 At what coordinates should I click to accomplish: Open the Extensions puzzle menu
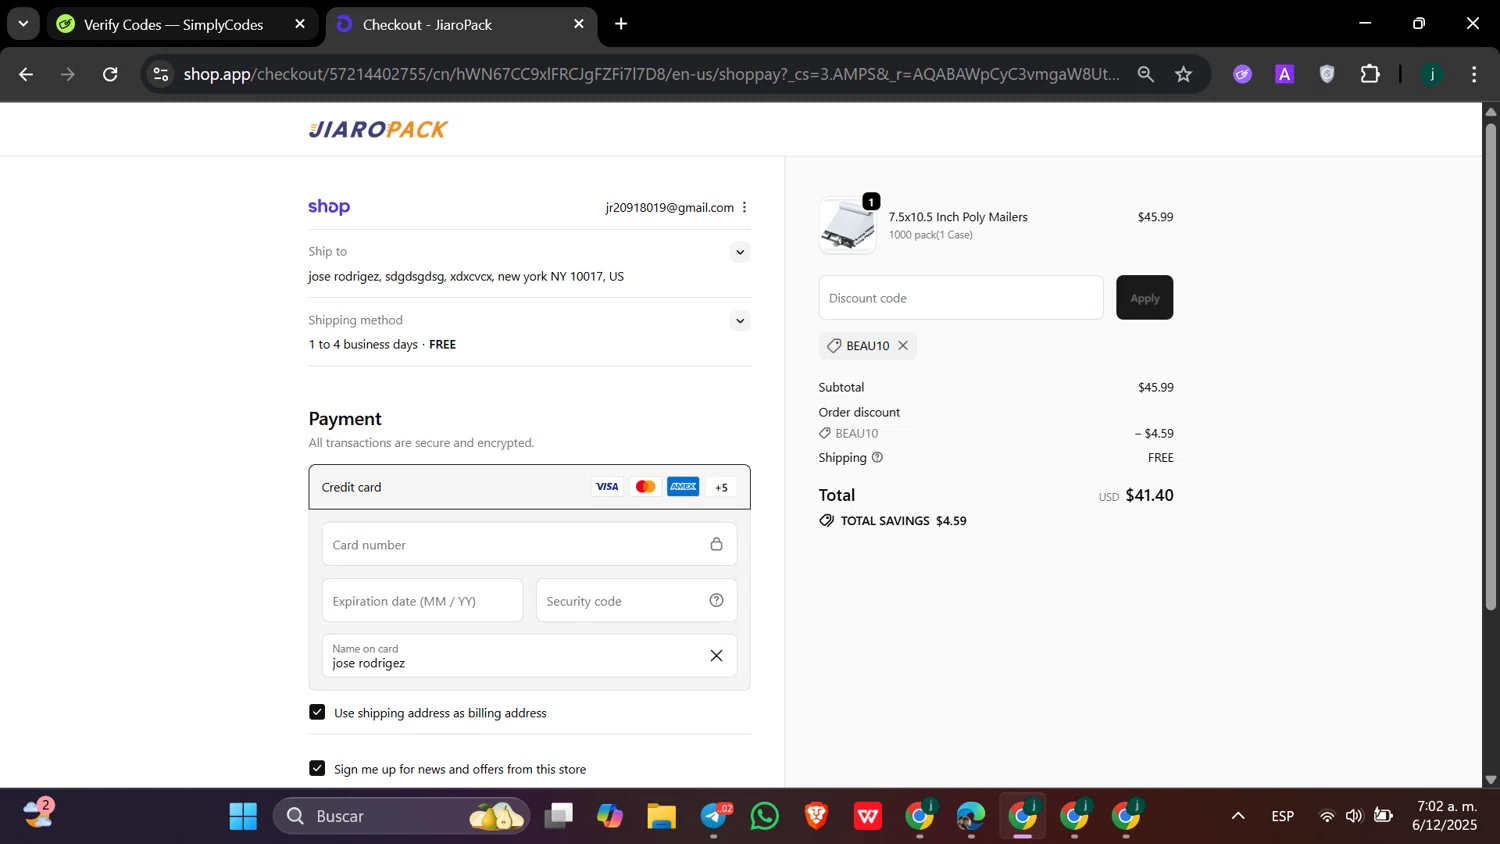pyautogui.click(x=1370, y=74)
